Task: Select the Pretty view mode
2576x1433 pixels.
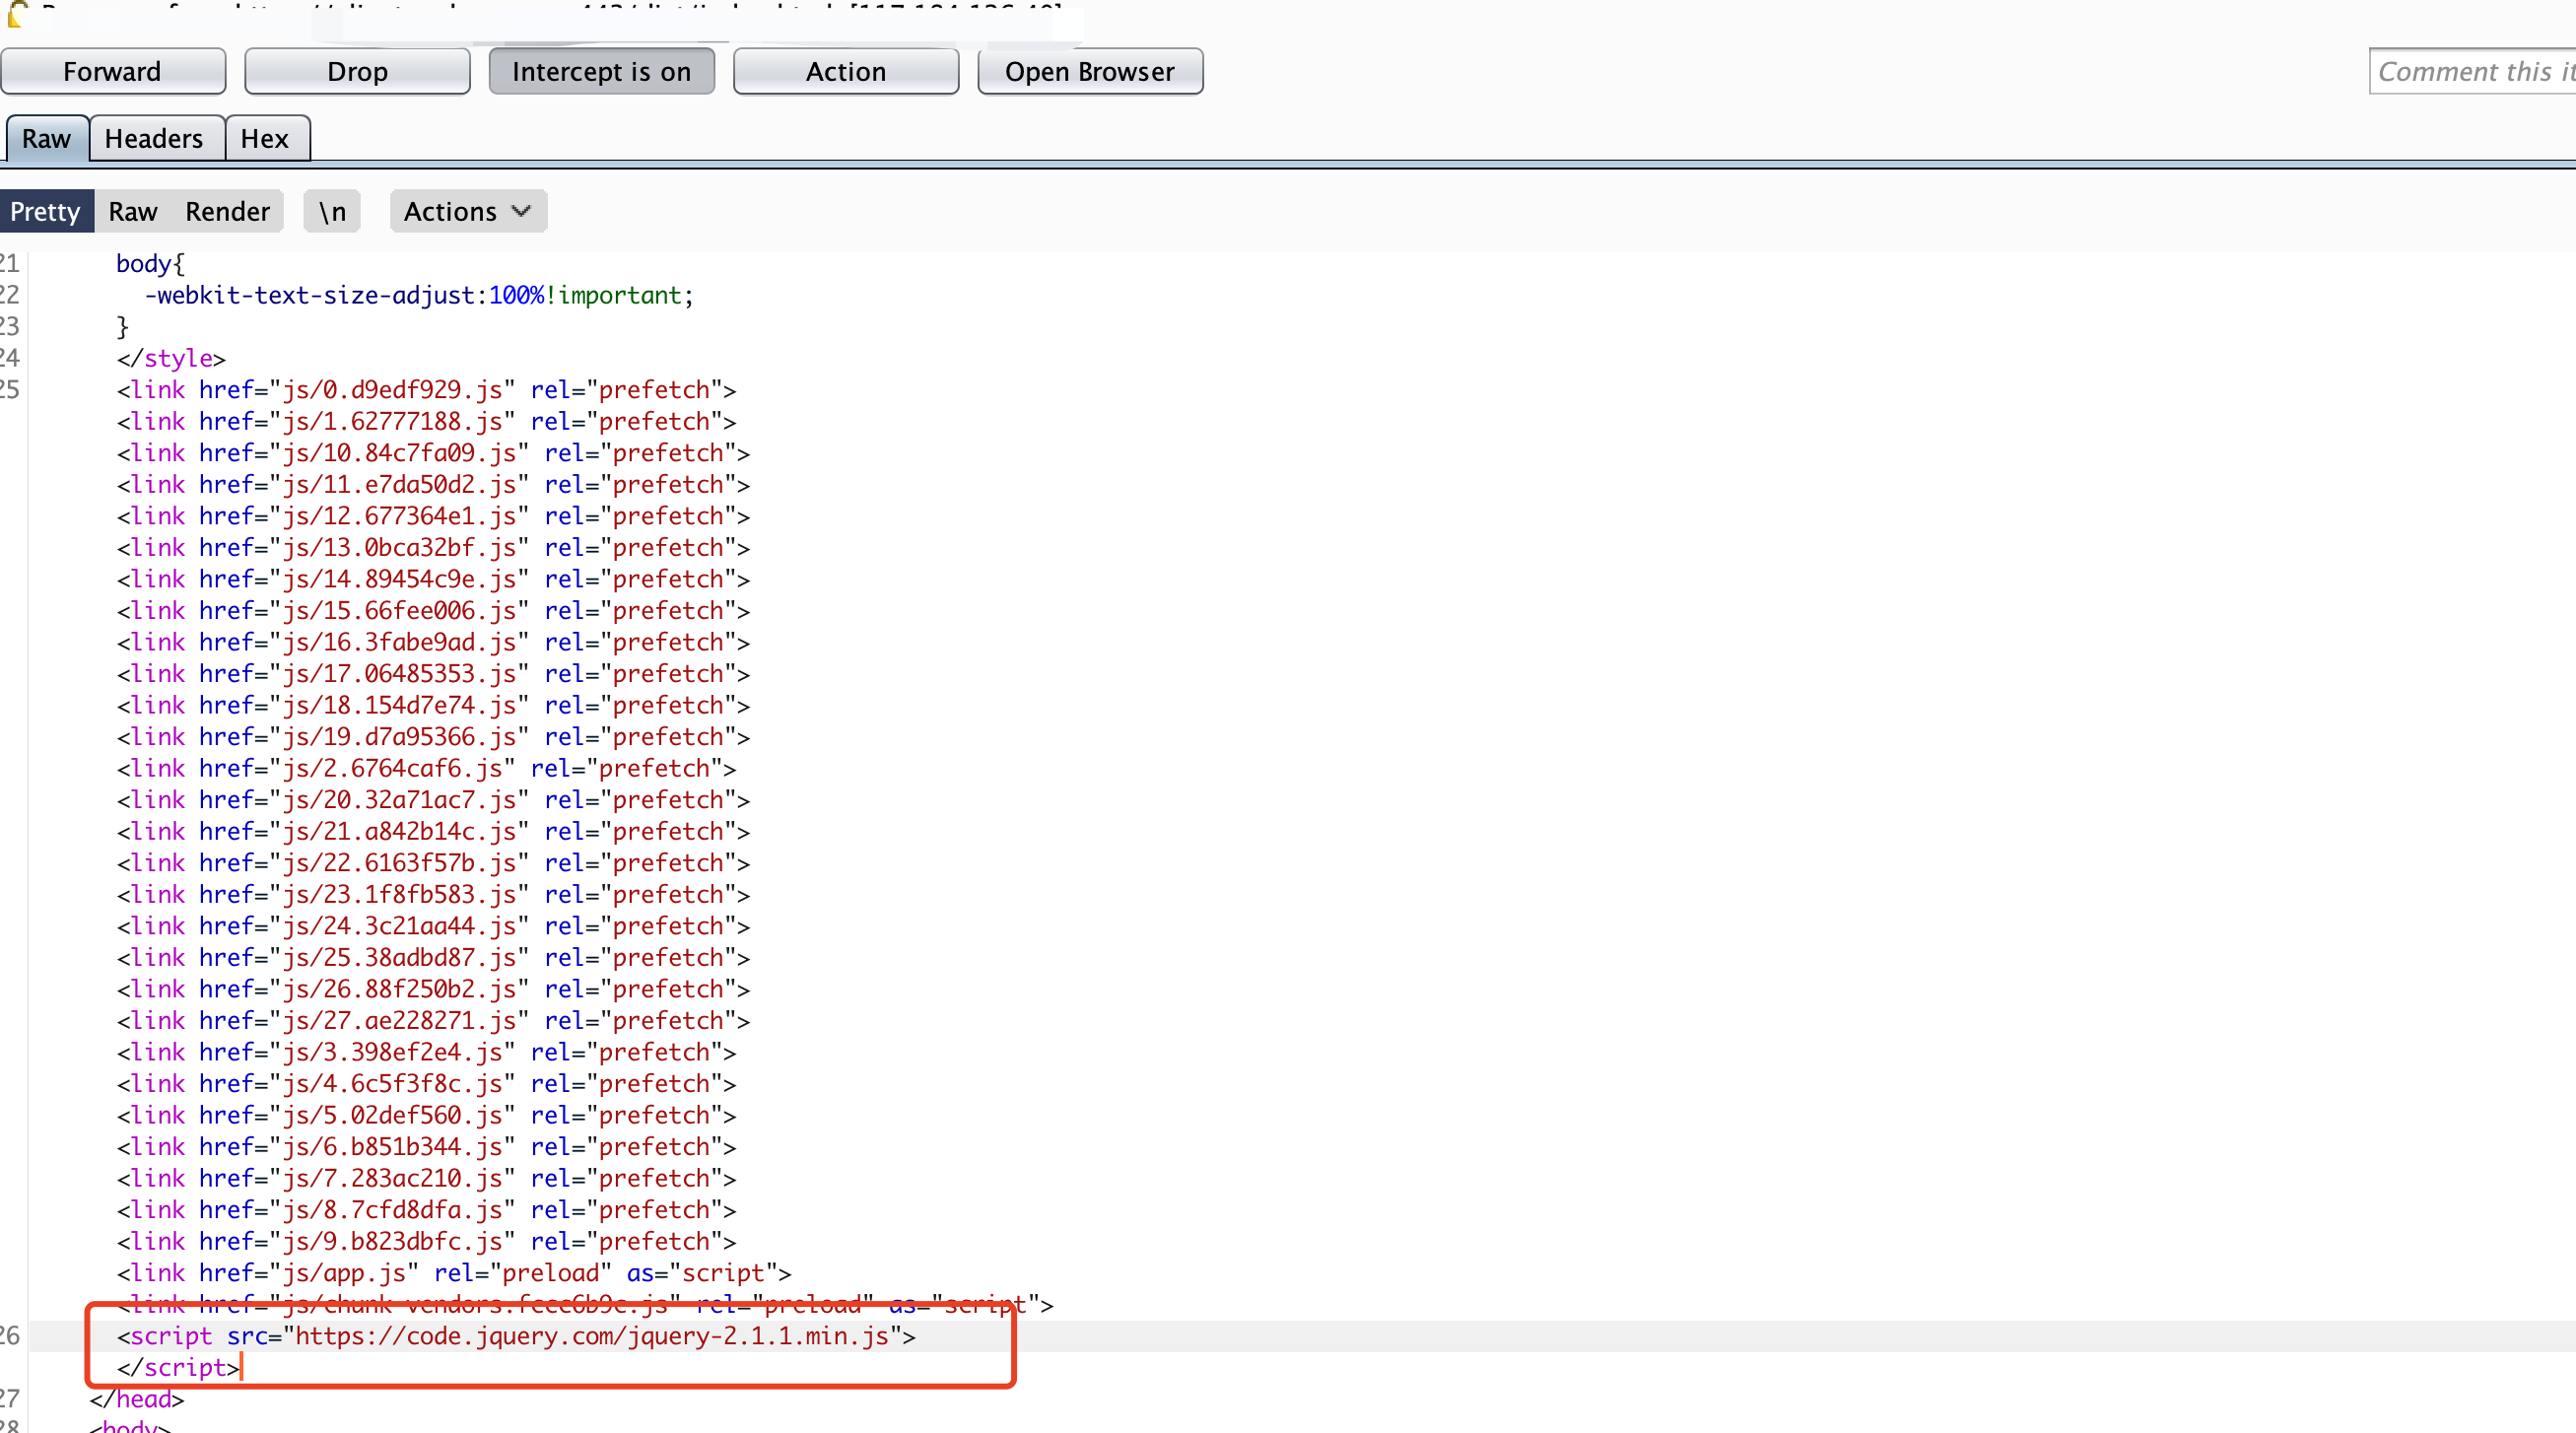Action: click(x=45, y=212)
